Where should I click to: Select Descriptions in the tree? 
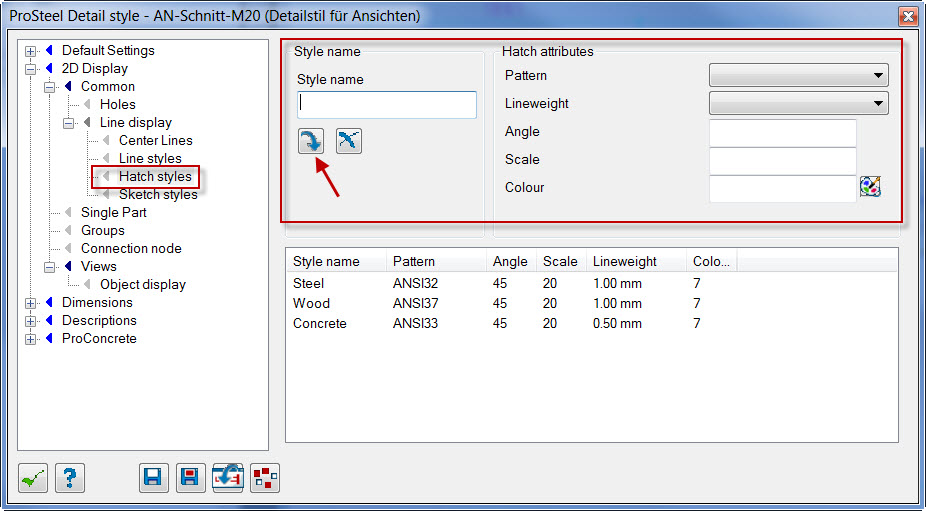coord(99,321)
